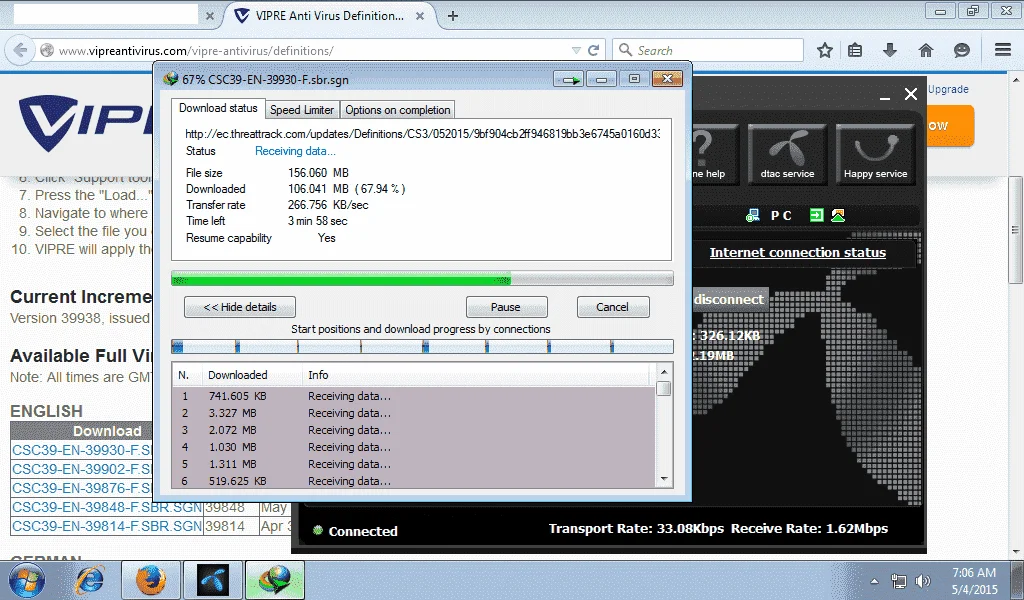
Task: Open URL history dropdown arrow
Action: (x=576, y=50)
